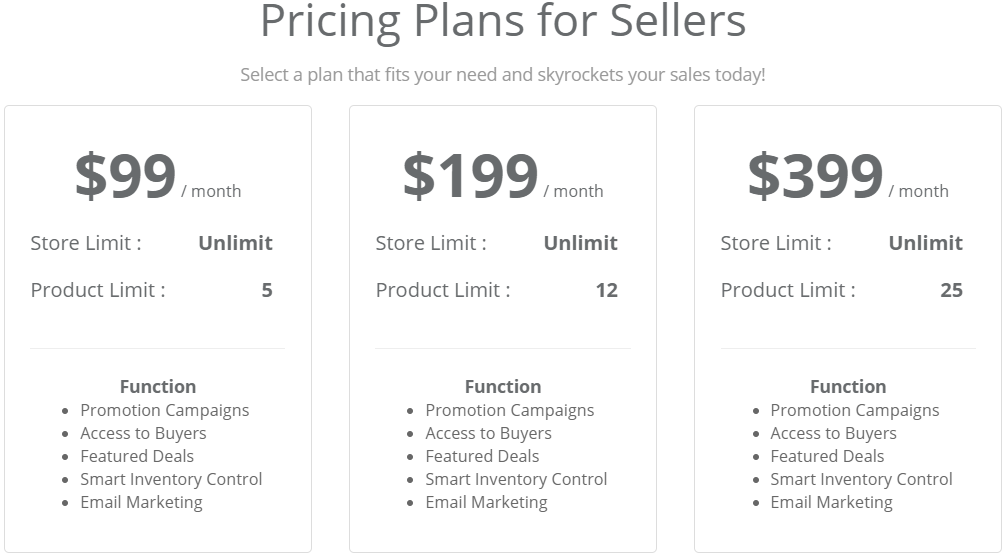Click the Pricing Plans for Sellers heading
Image resolution: width=1008 pixels, height=554 pixels.
point(503,21)
